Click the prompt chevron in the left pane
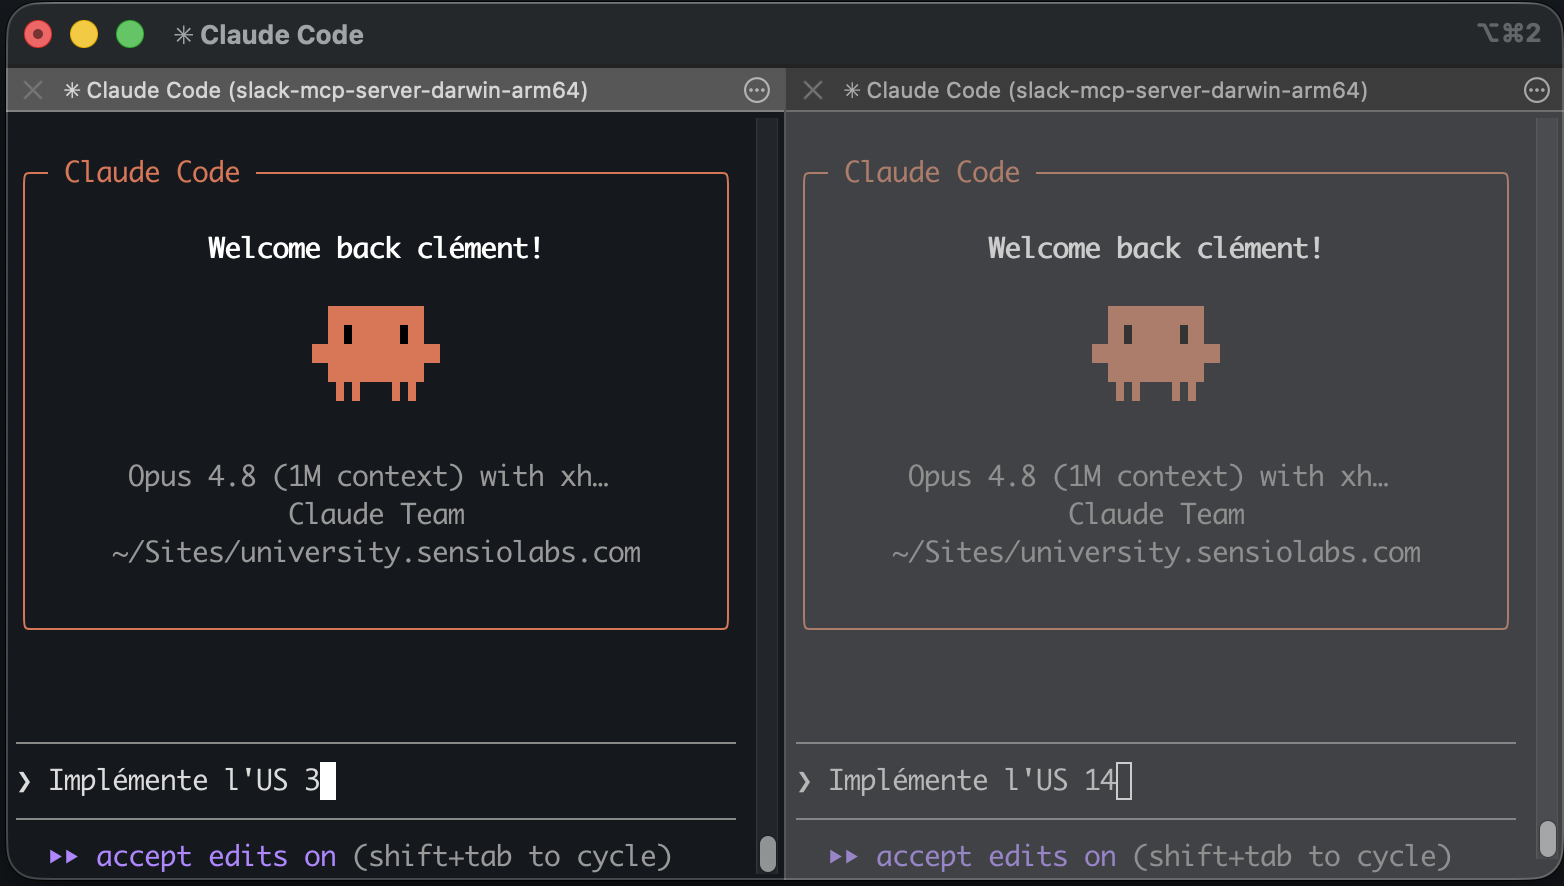The image size is (1564, 886). click(x=25, y=781)
